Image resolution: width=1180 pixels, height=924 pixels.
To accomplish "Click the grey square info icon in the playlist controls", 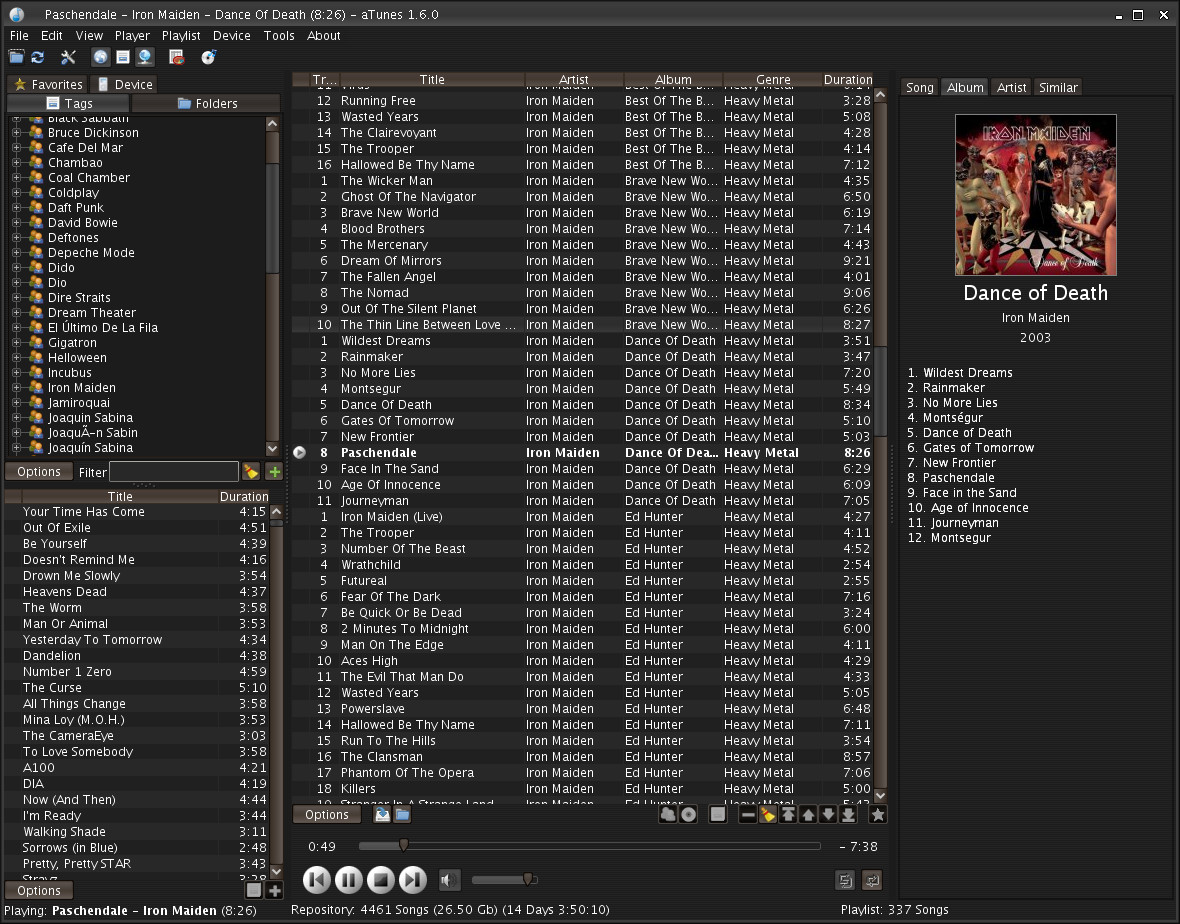I will (718, 814).
